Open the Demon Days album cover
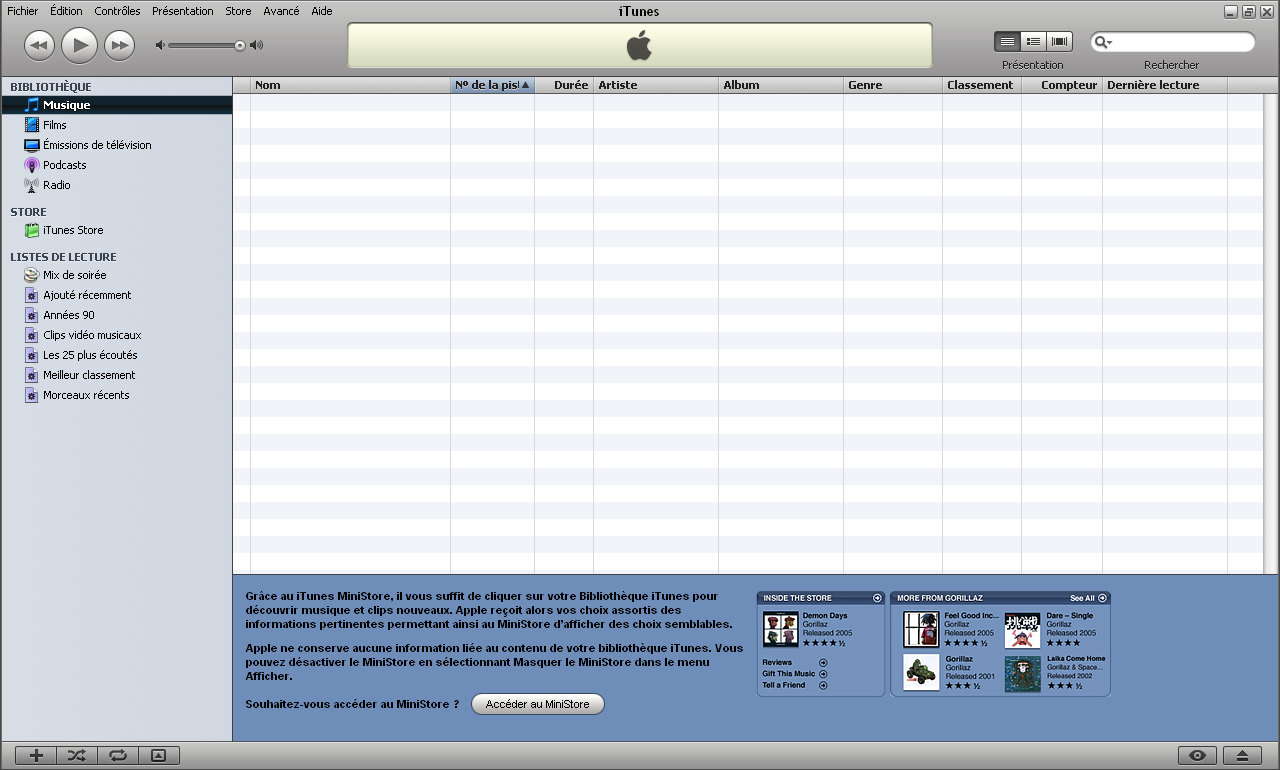This screenshot has width=1280, height=770. [x=781, y=629]
